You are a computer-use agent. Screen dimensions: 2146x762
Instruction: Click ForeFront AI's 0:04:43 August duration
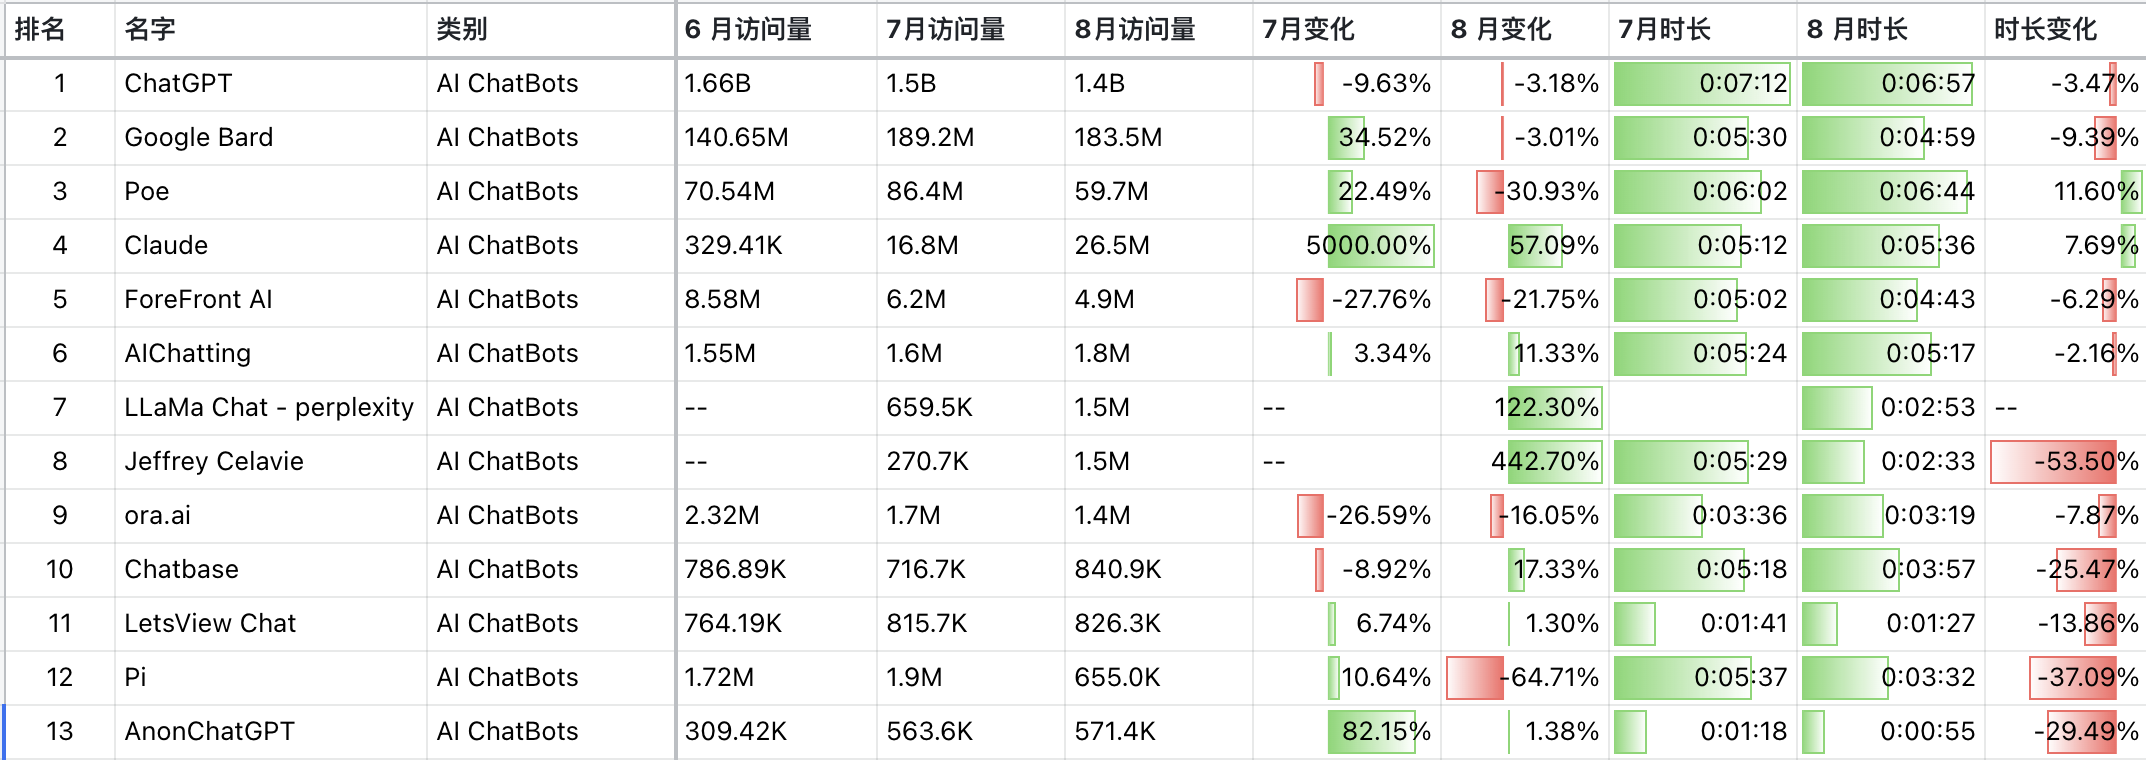(x=1891, y=300)
